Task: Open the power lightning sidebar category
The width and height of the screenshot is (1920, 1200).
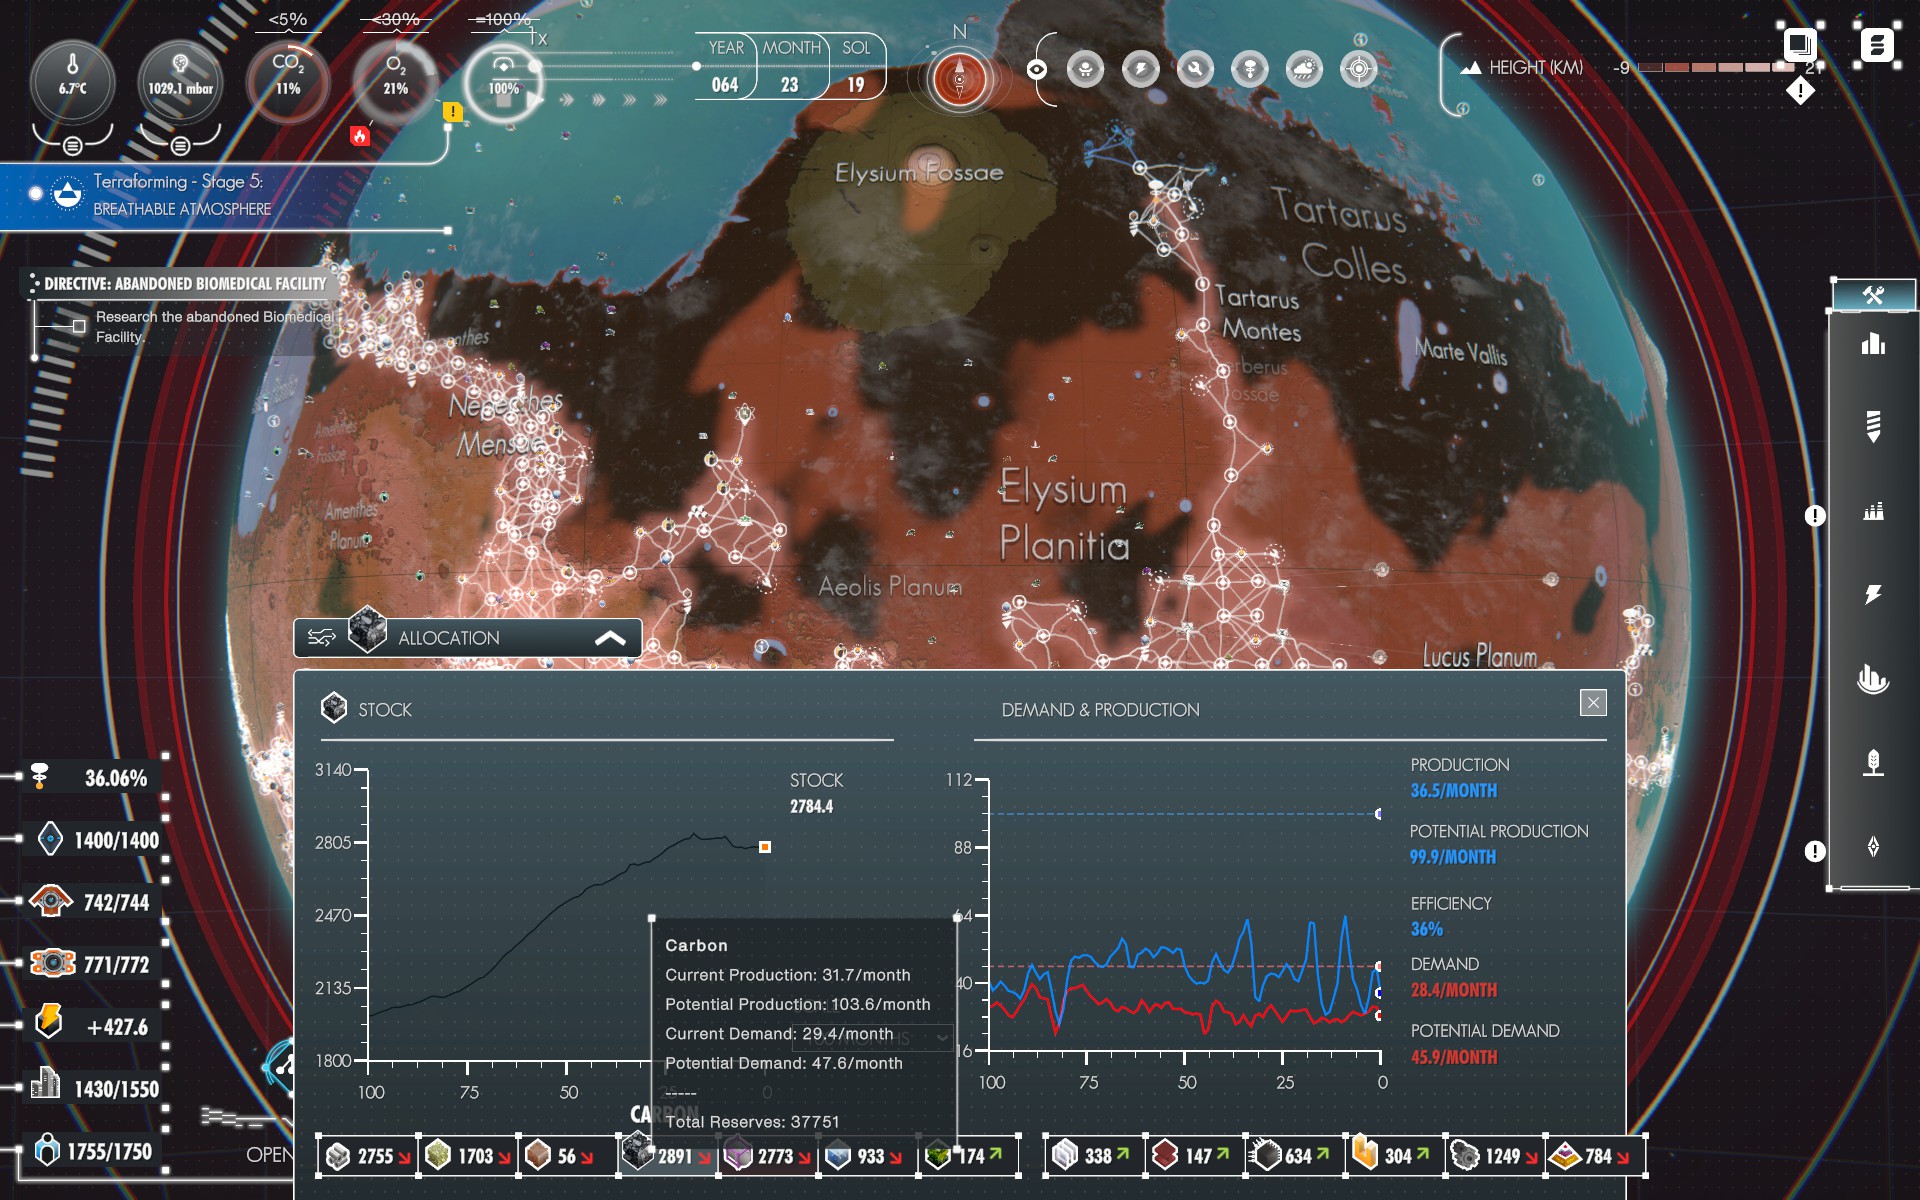Action: (x=1873, y=595)
